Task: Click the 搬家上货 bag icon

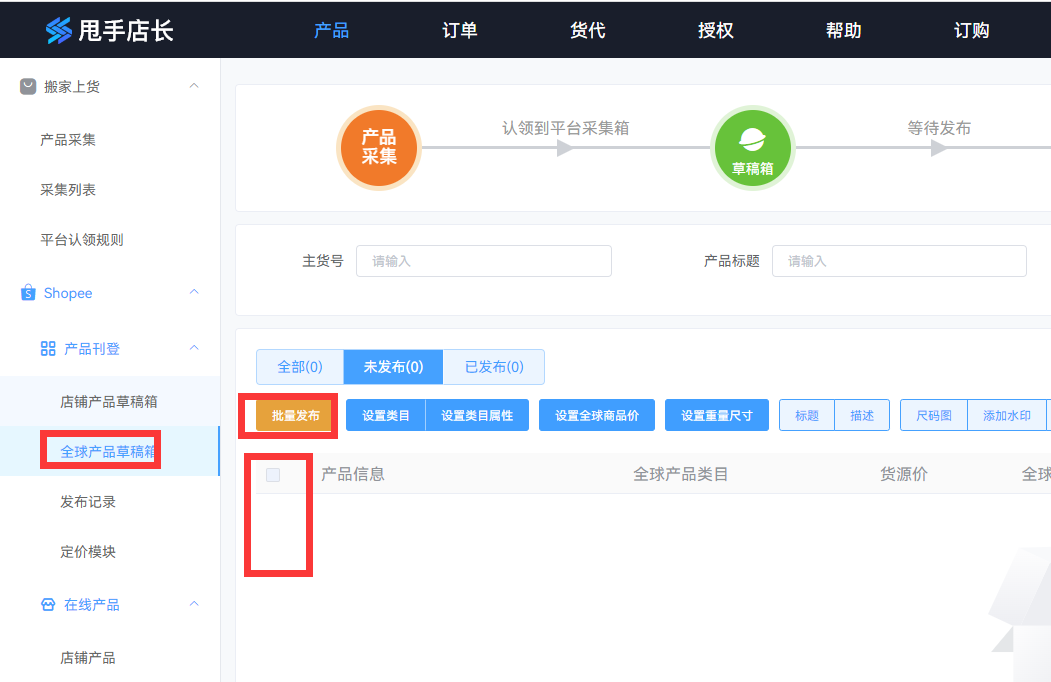Action: click(x=28, y=87)
